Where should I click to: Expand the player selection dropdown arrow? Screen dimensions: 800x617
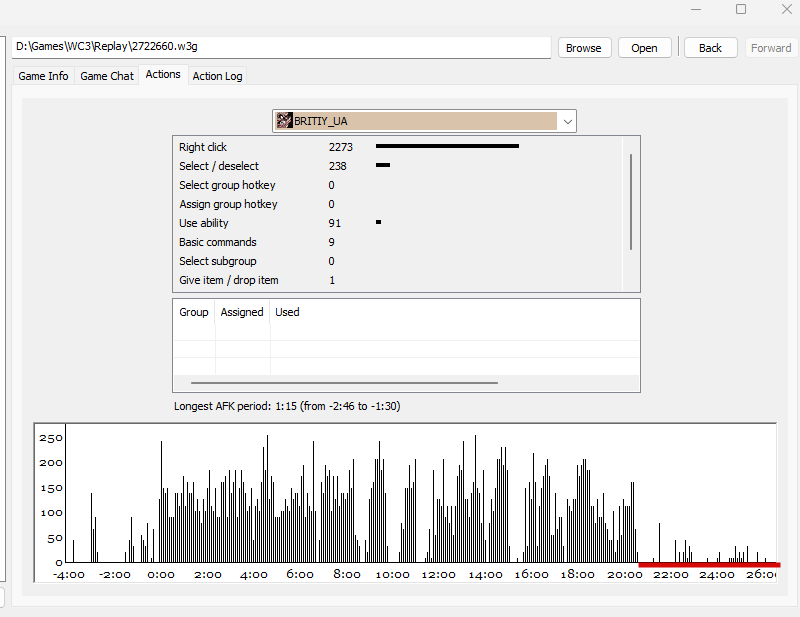coord(567,121)
